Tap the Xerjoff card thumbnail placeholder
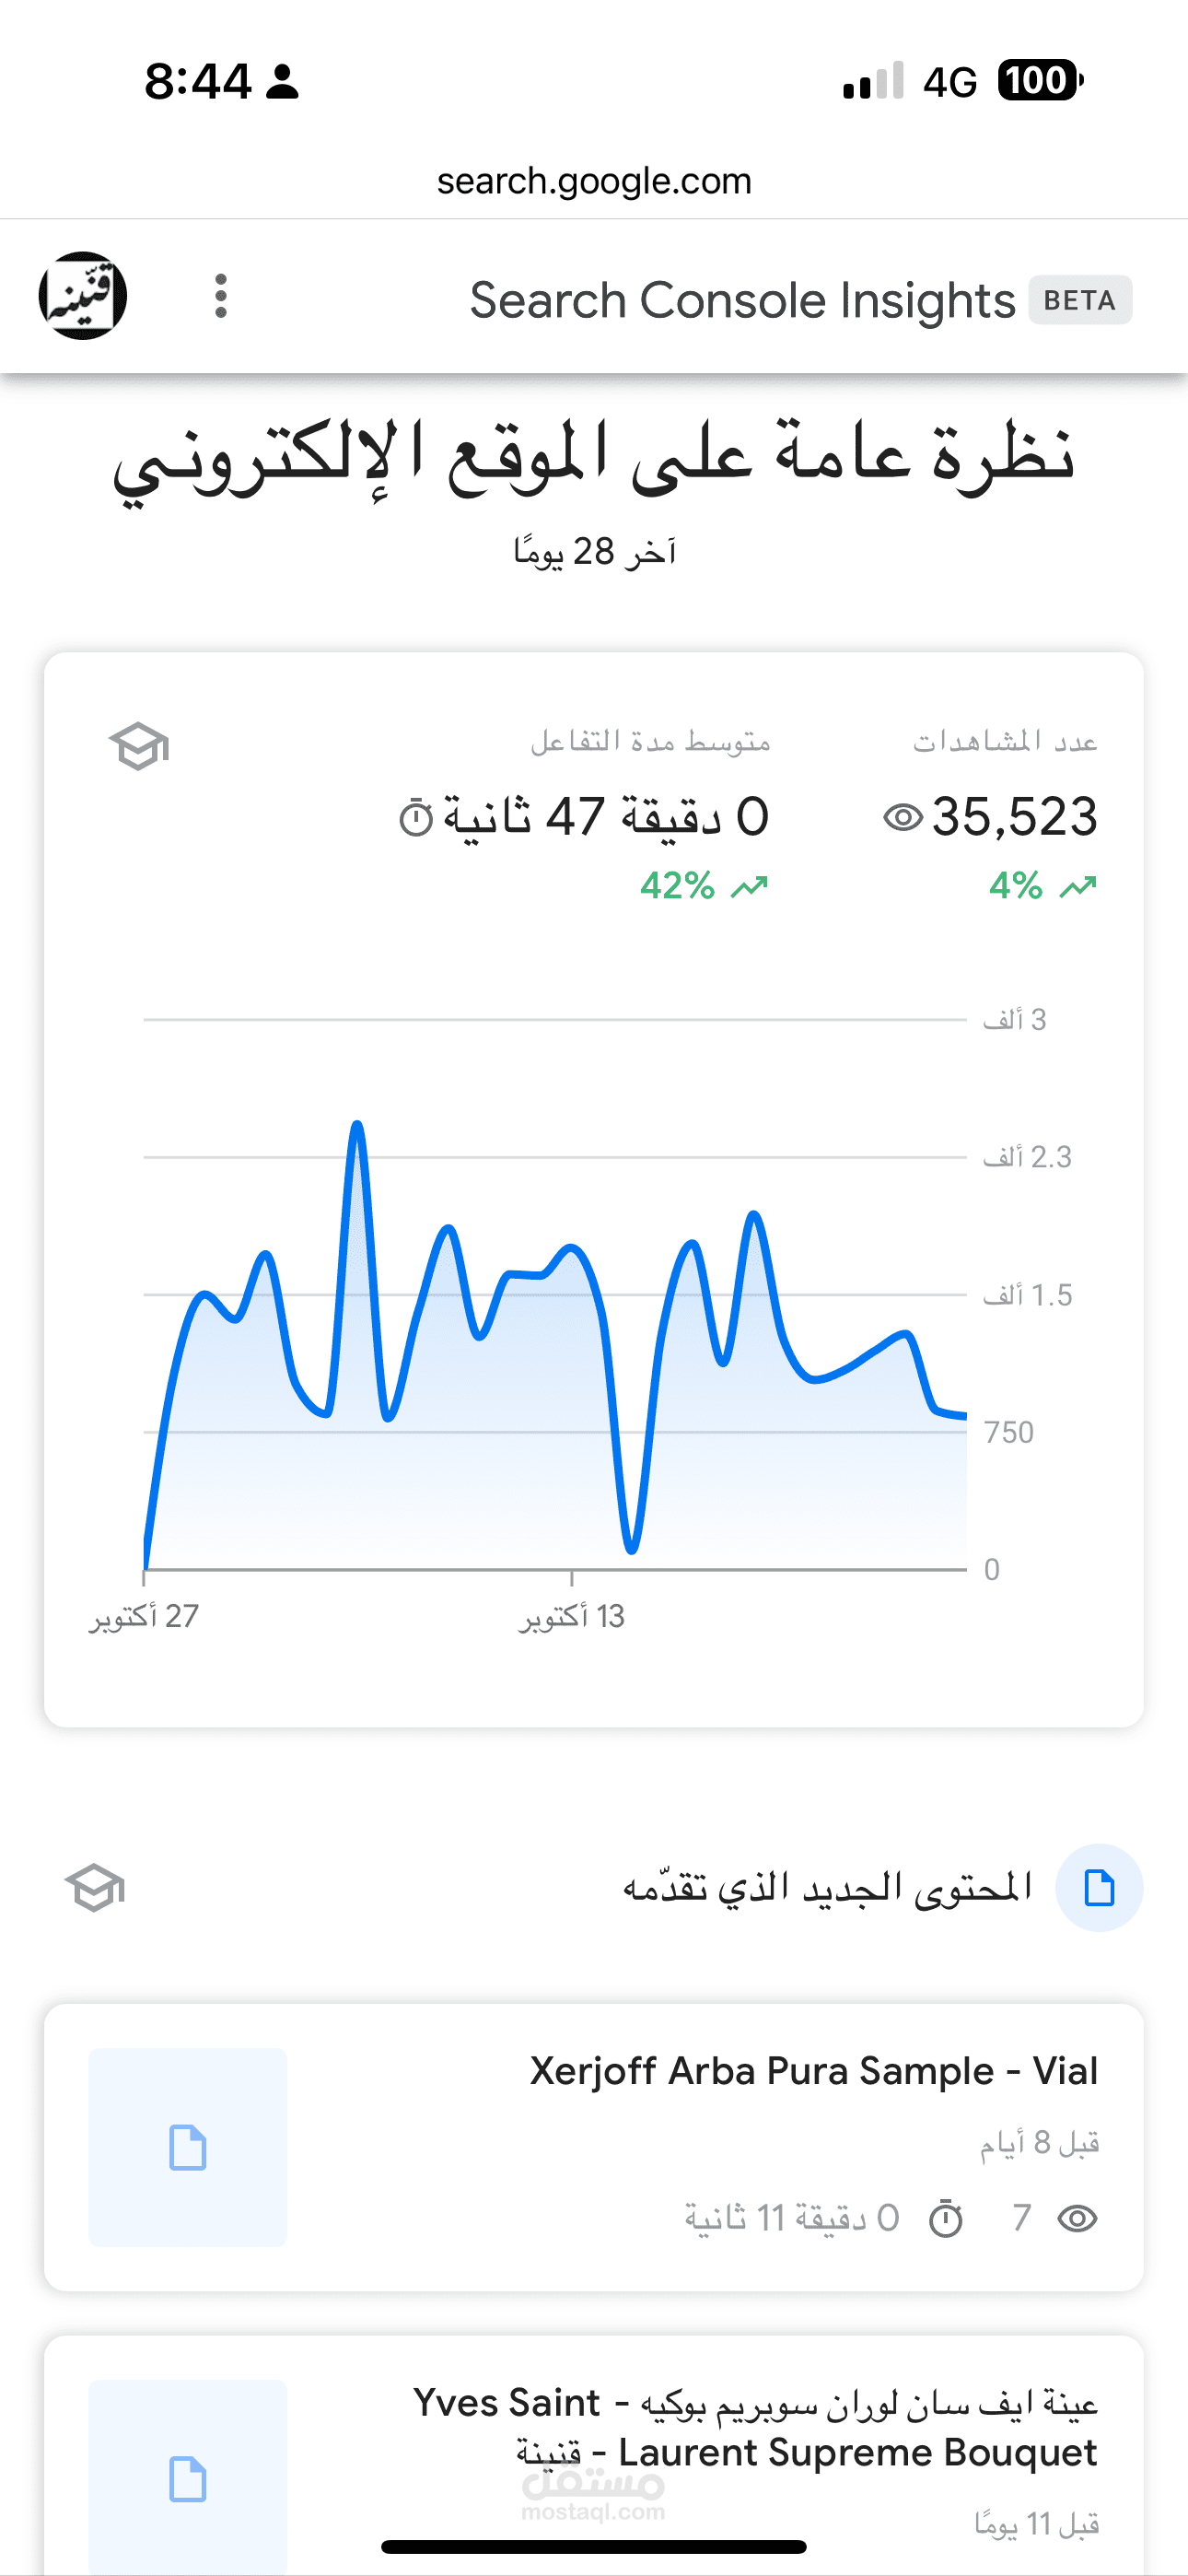 click(x=188, y=2147)
